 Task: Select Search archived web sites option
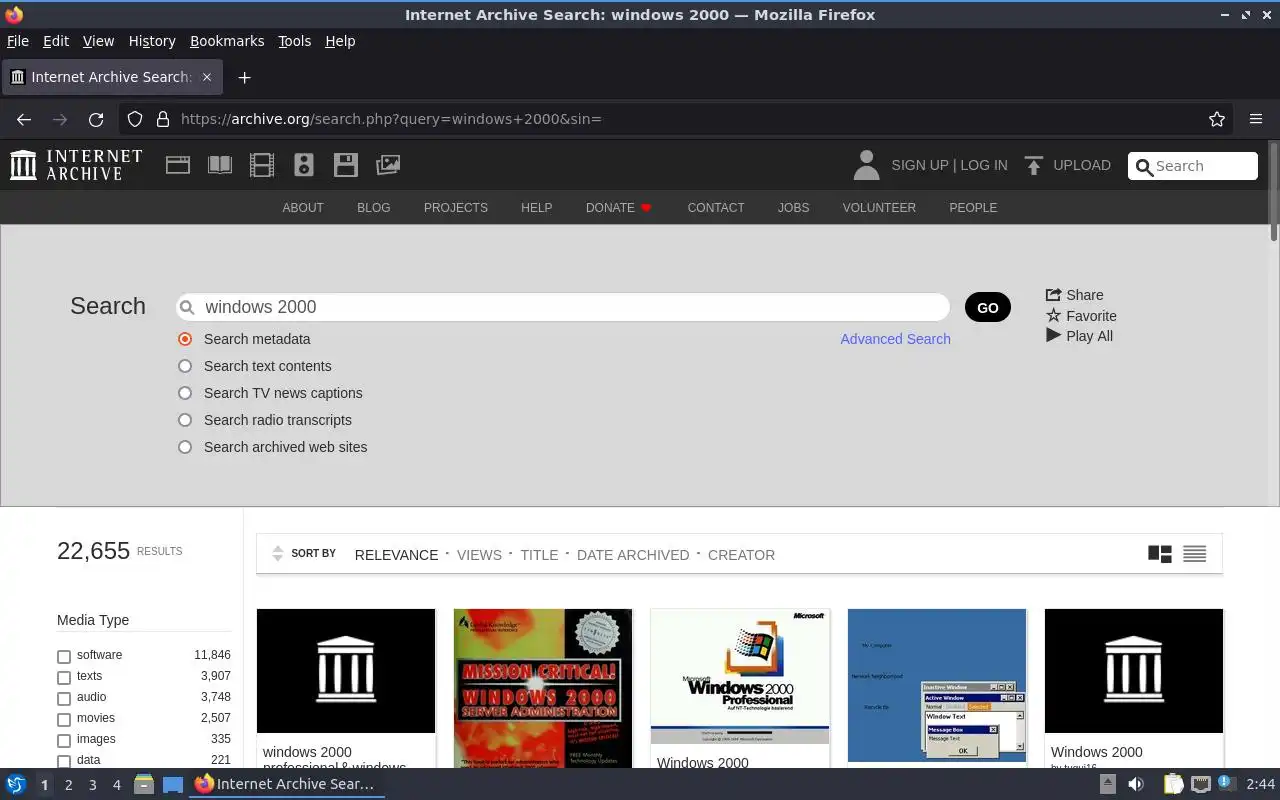(x=185, y=447)
